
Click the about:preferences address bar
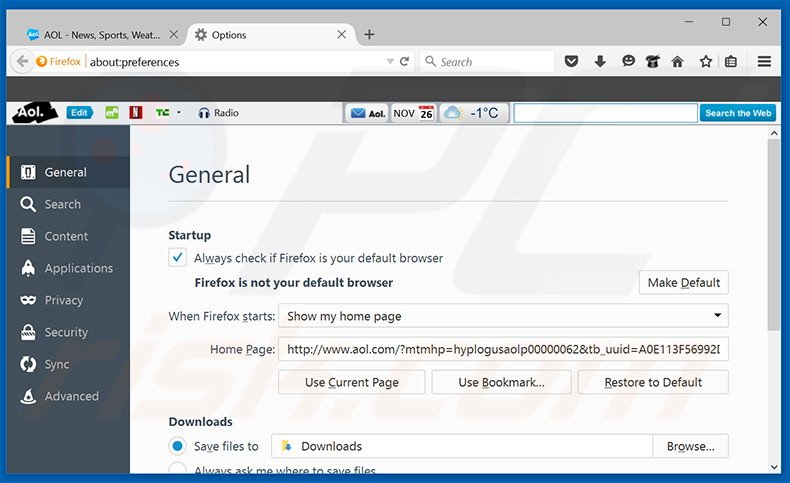click(x=234, y=61)
